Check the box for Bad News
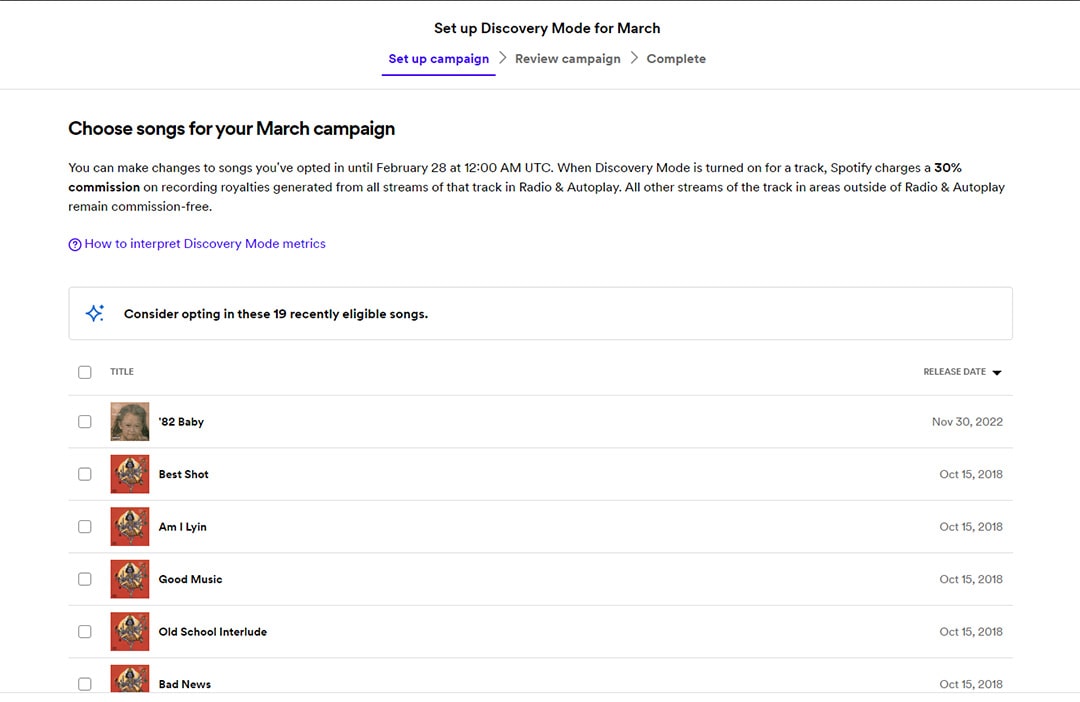Image resolution: width=1080 pixels, height=702 pixels. [x=85, y=684]
